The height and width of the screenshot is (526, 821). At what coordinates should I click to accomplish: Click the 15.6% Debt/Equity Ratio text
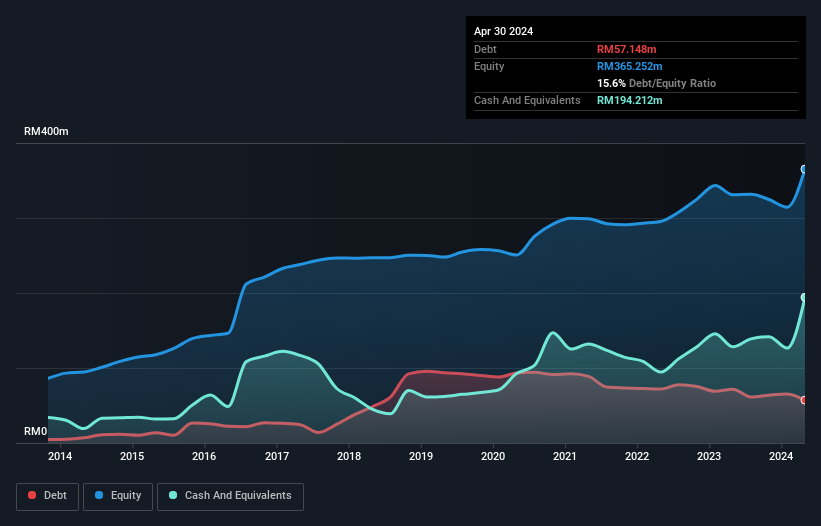click(657, 83)
